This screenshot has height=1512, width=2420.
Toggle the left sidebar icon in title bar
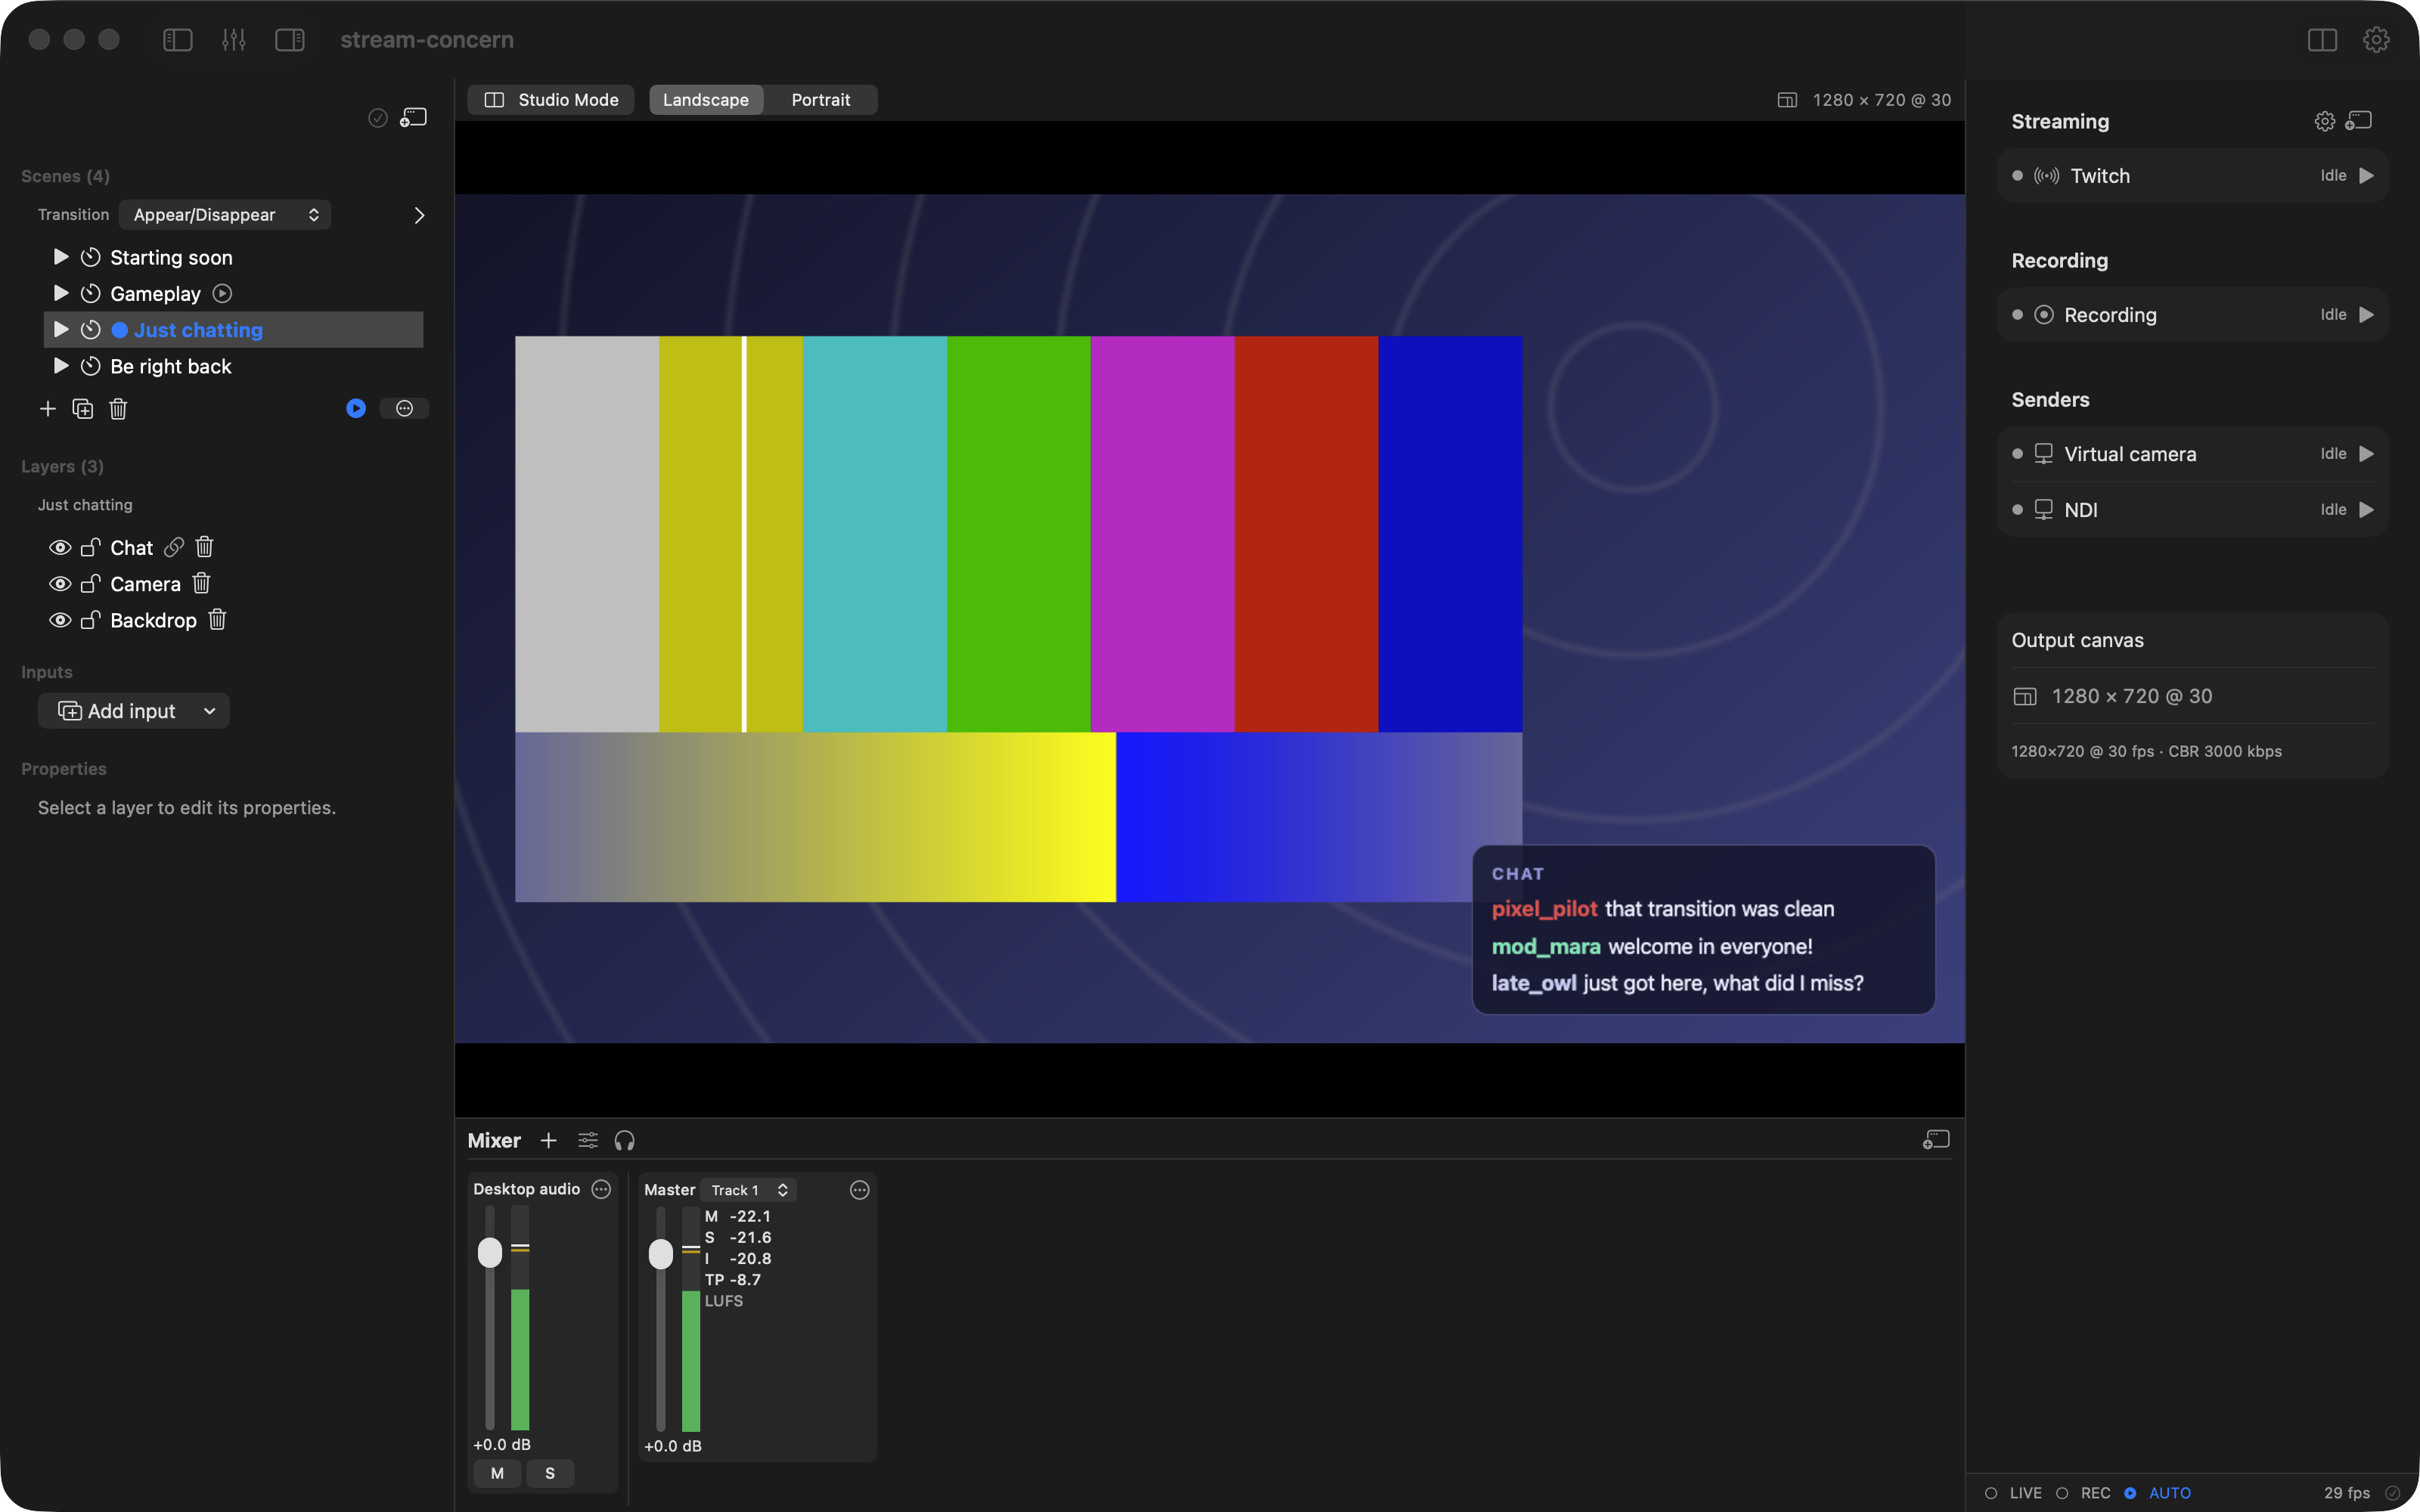tap(177, 40)
